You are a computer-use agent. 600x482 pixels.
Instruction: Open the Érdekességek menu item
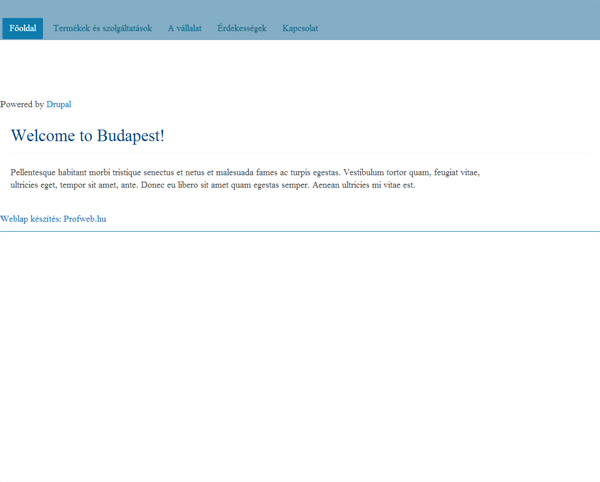(x=242, y=28)
